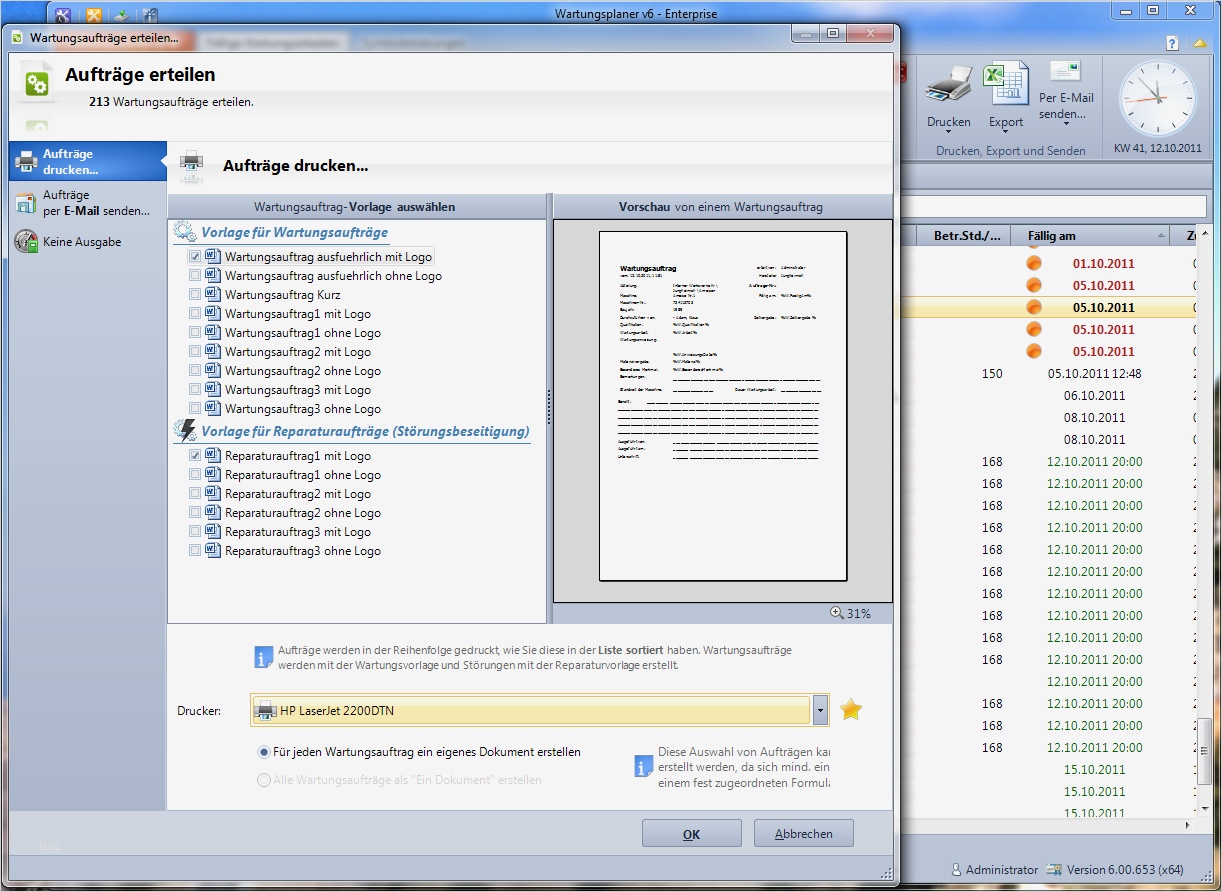The image size is (1222, 892).
Task: Click the envelope Per E-Mail senden icon
Action: pyautogui.click(x=1066, y=73)
